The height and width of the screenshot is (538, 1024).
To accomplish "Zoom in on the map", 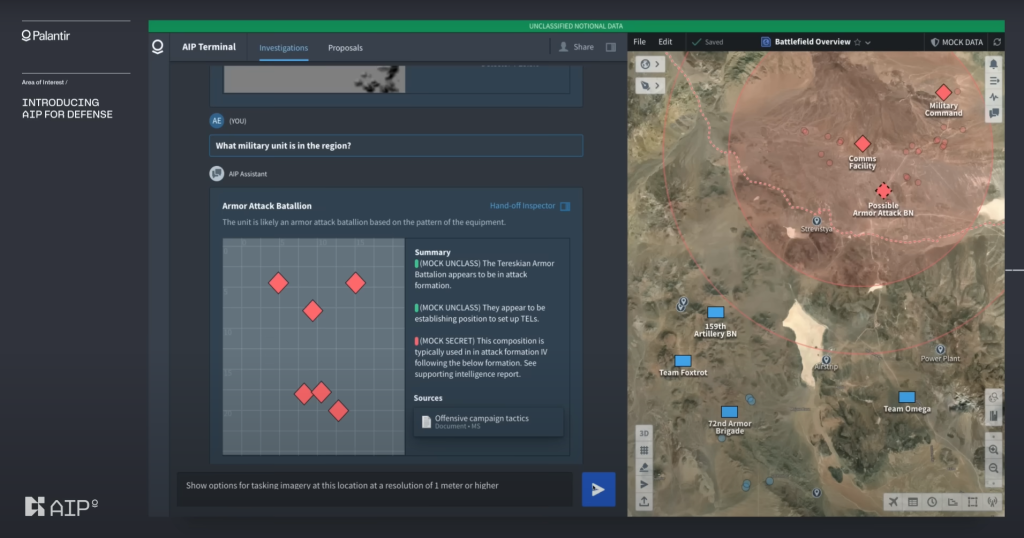I will 993,450.
